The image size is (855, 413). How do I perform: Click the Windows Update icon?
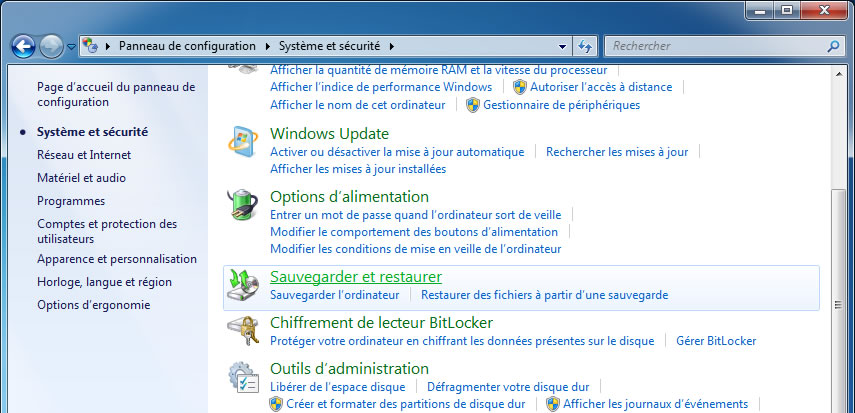244,142
